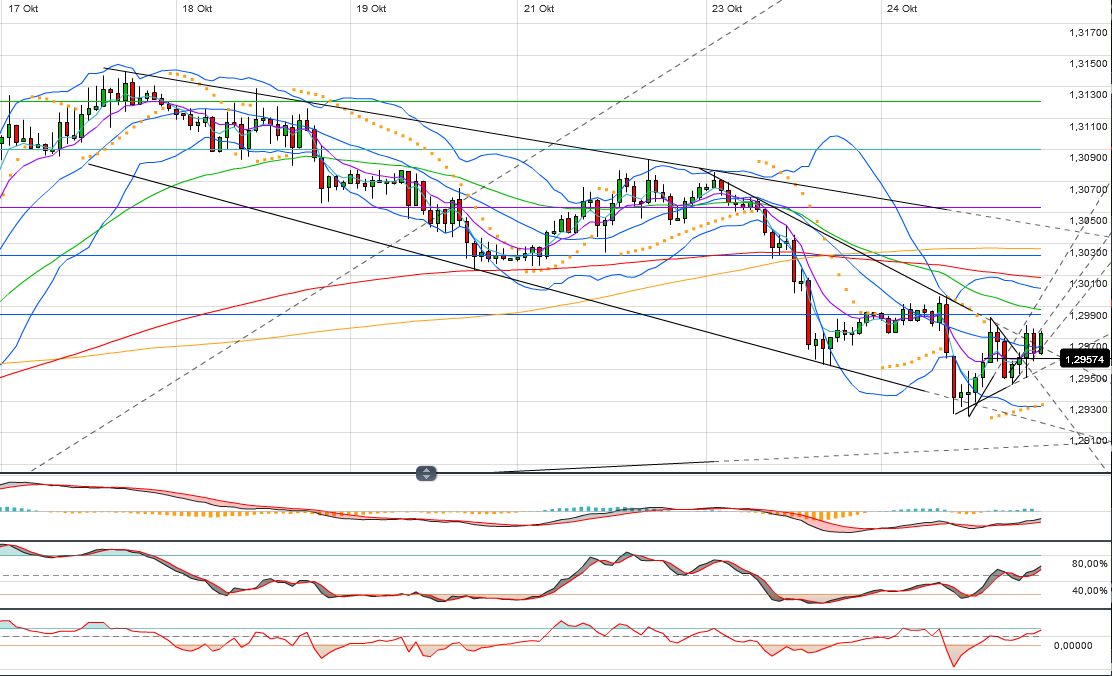The height and width of the screenshot is (676, 1112).
Task: Click the 1,31700 price axis label
Action: click(1084, 33)
